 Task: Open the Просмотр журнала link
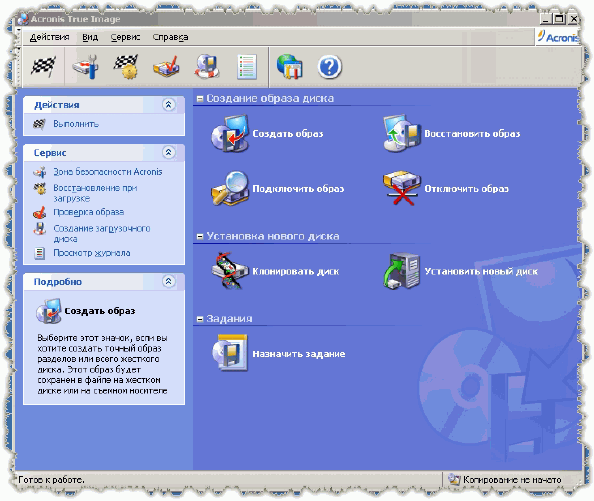point(92,253)
